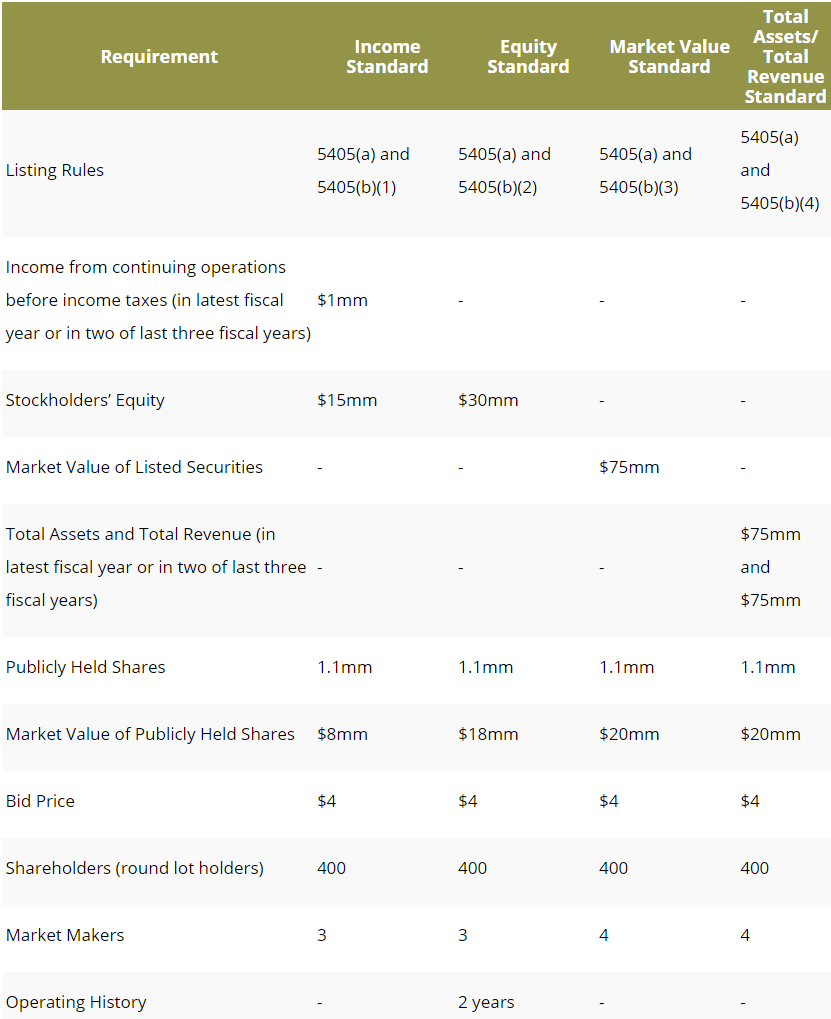Click the Market Value Standard header
Screen dimensions: 831x1019
click(669, 57)
